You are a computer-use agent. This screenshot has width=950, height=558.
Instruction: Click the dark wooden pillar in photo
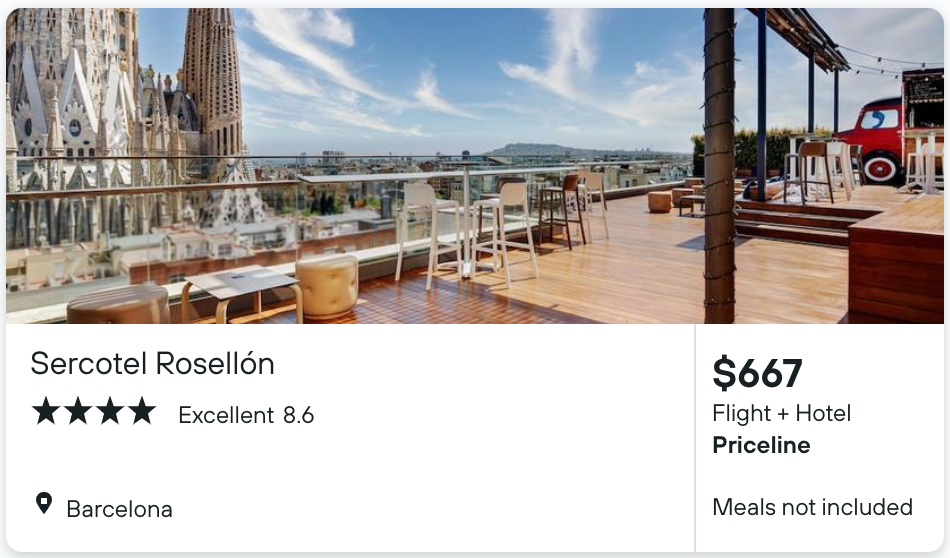[719, 166]
